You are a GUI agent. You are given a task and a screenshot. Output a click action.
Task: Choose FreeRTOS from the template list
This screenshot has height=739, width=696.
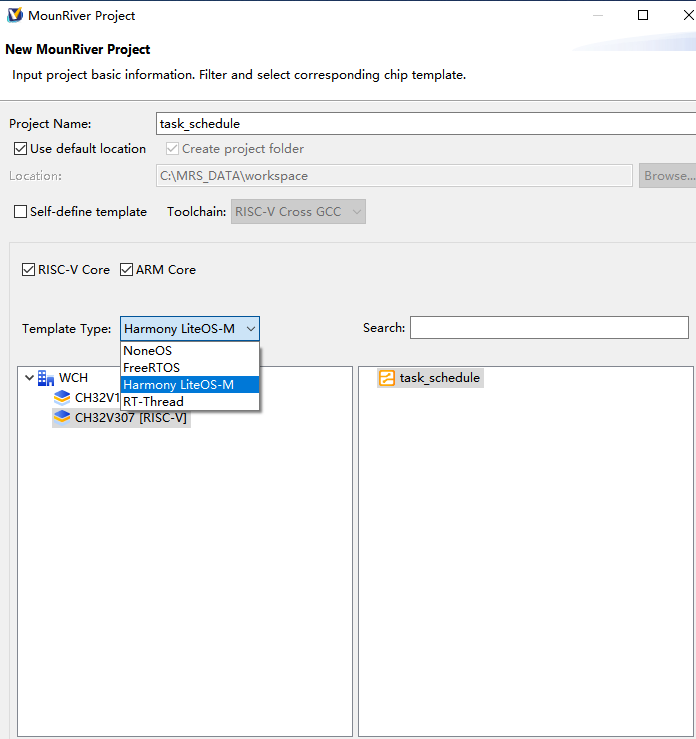190,368
